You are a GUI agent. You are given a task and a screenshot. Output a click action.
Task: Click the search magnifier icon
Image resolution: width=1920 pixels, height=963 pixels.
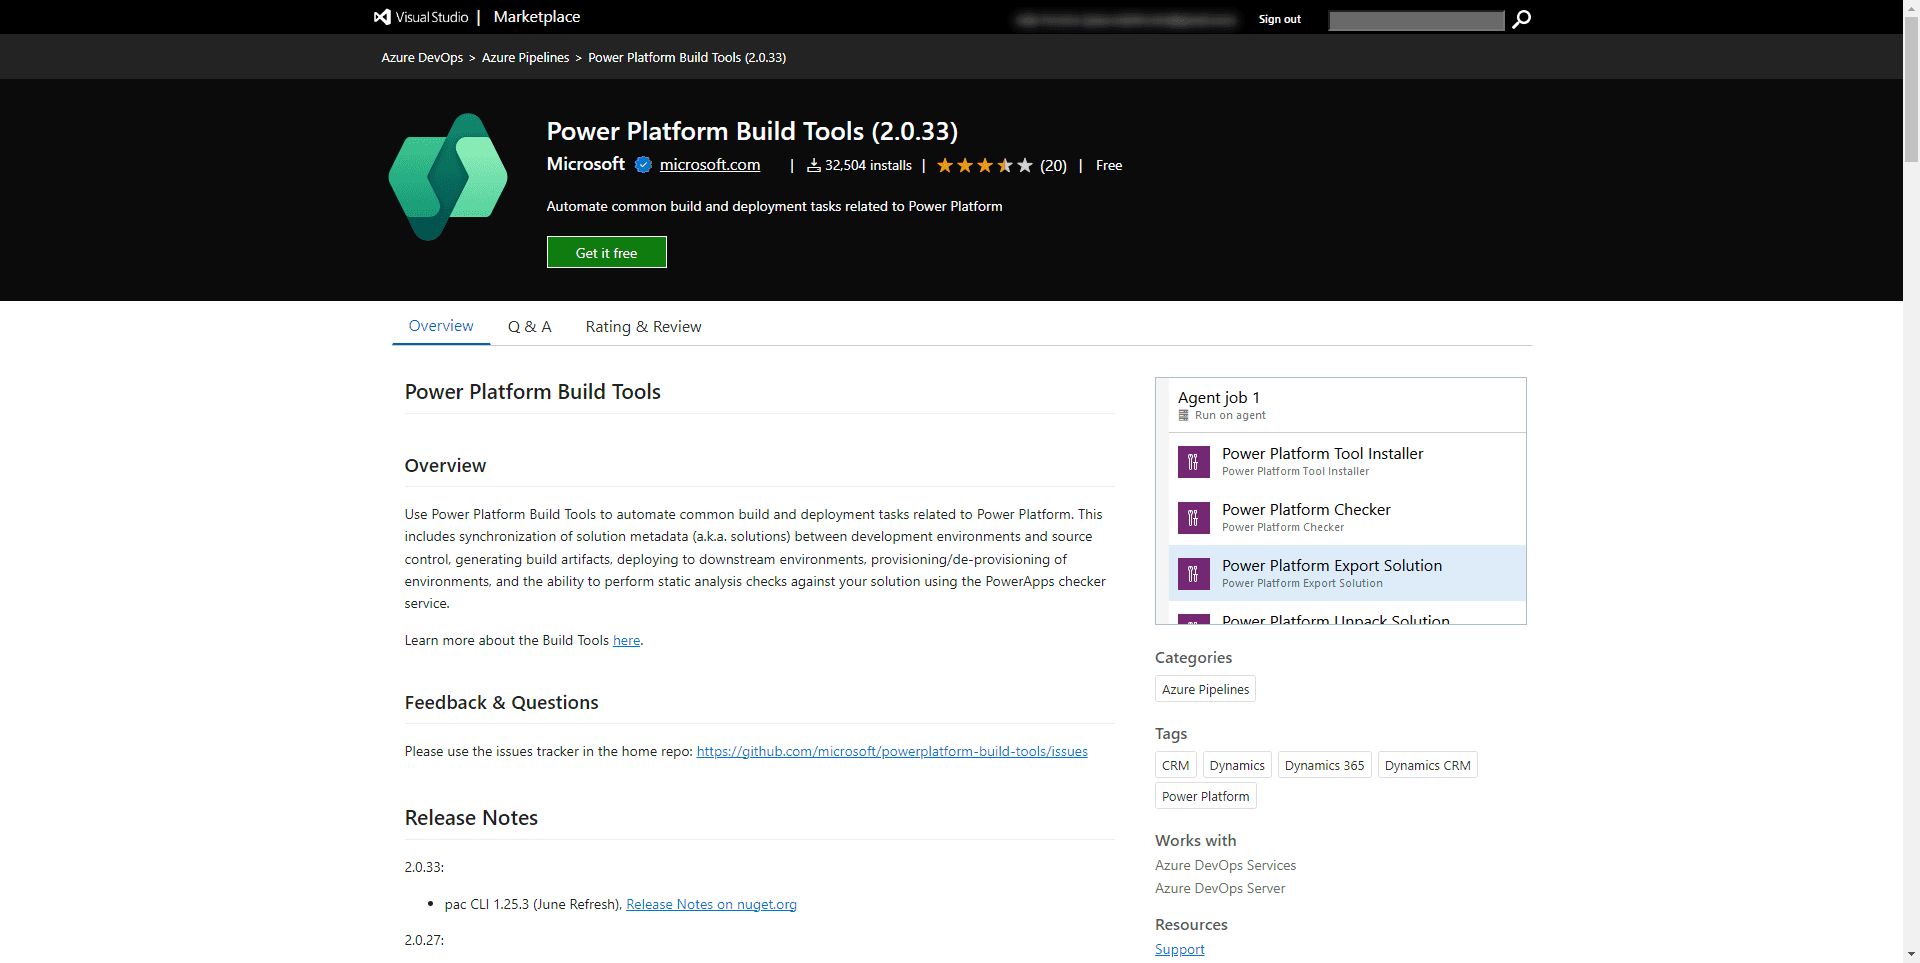point(1521,19)
